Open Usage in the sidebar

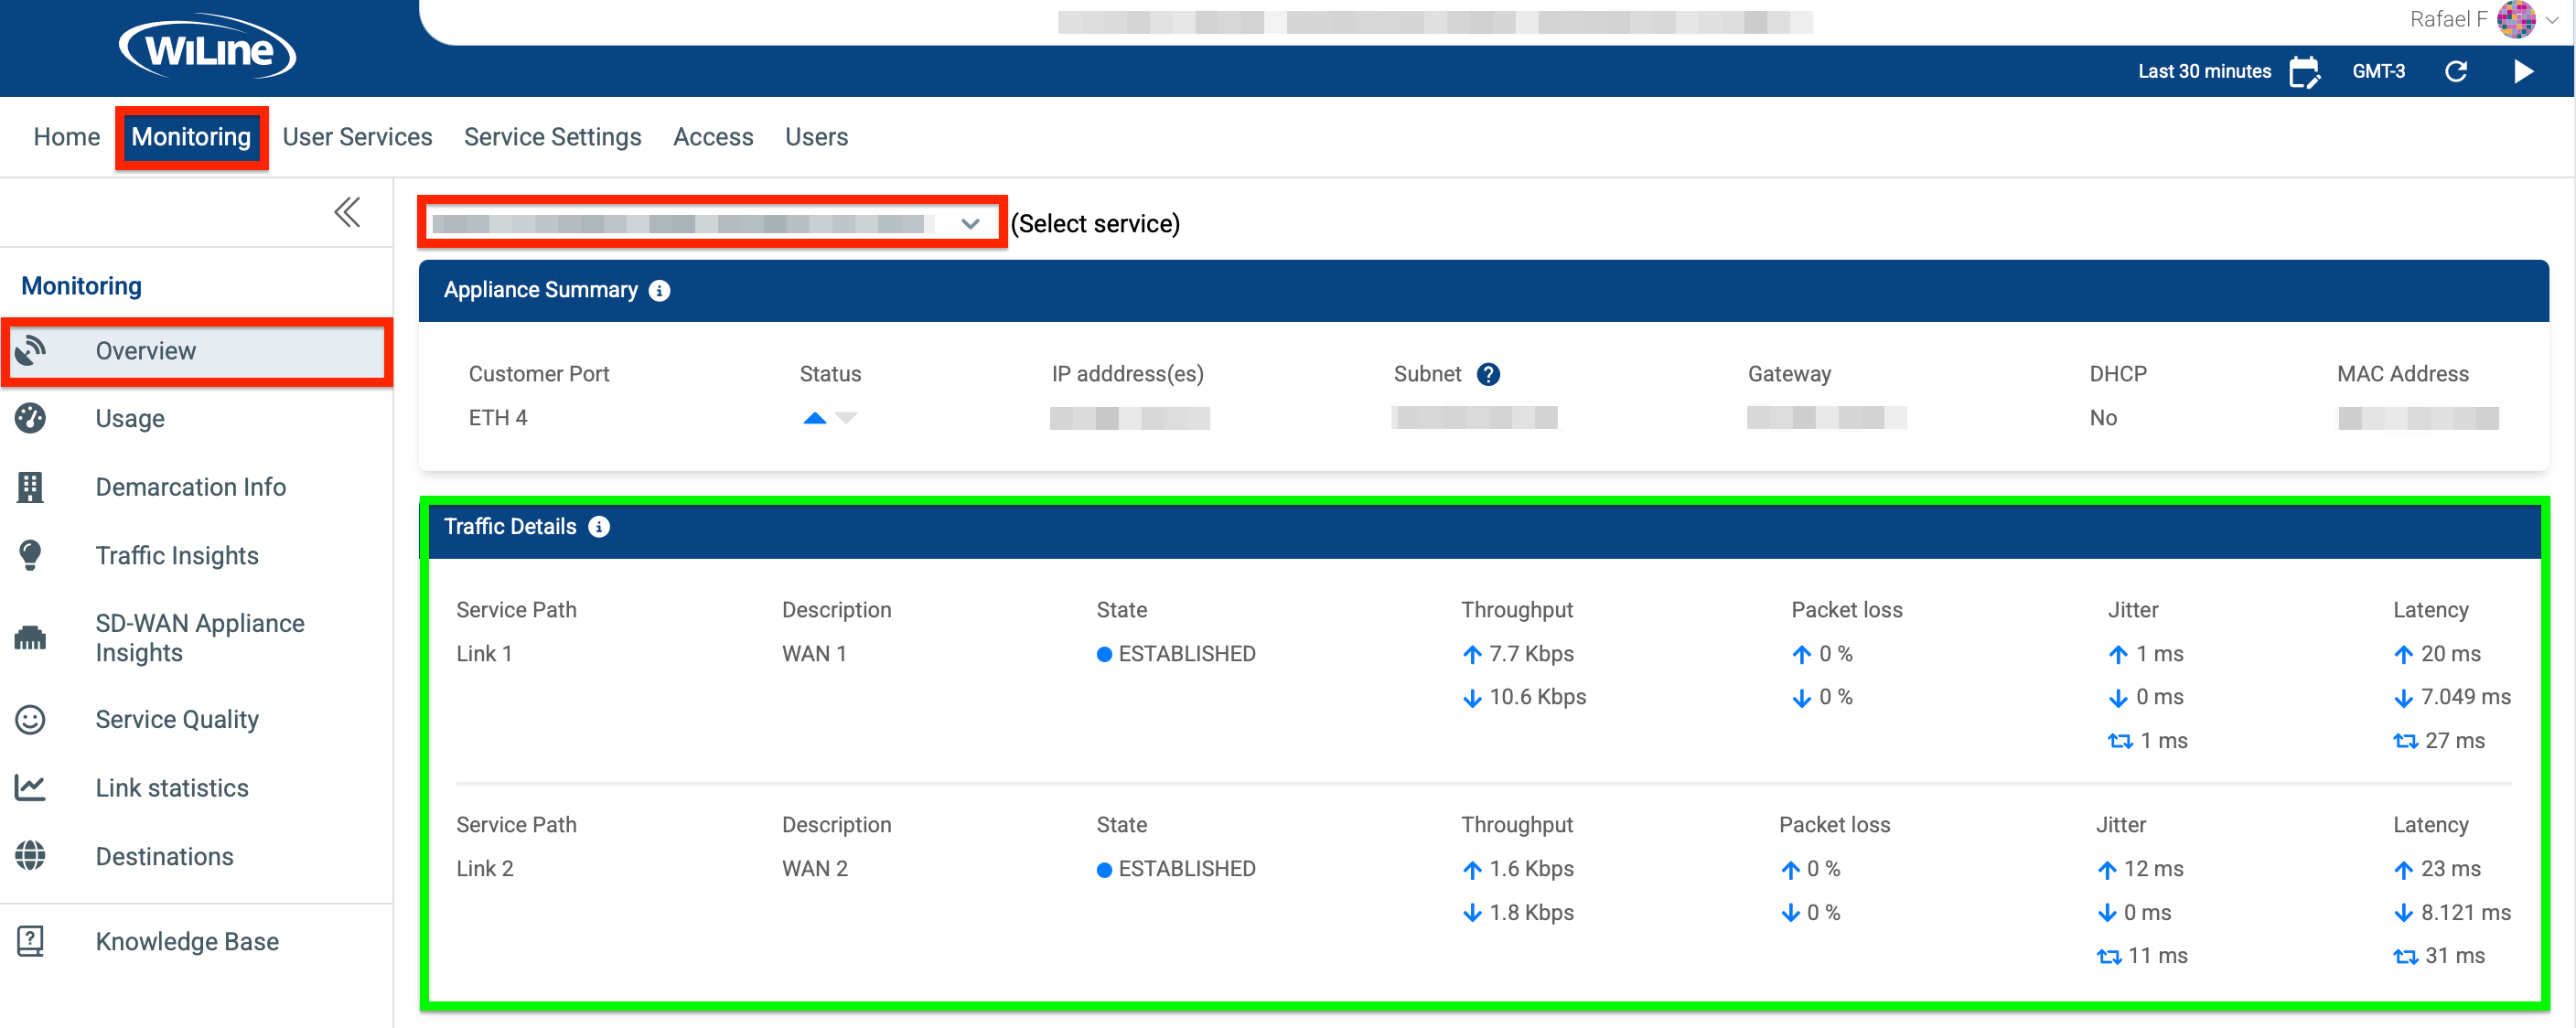click(130, 419)
